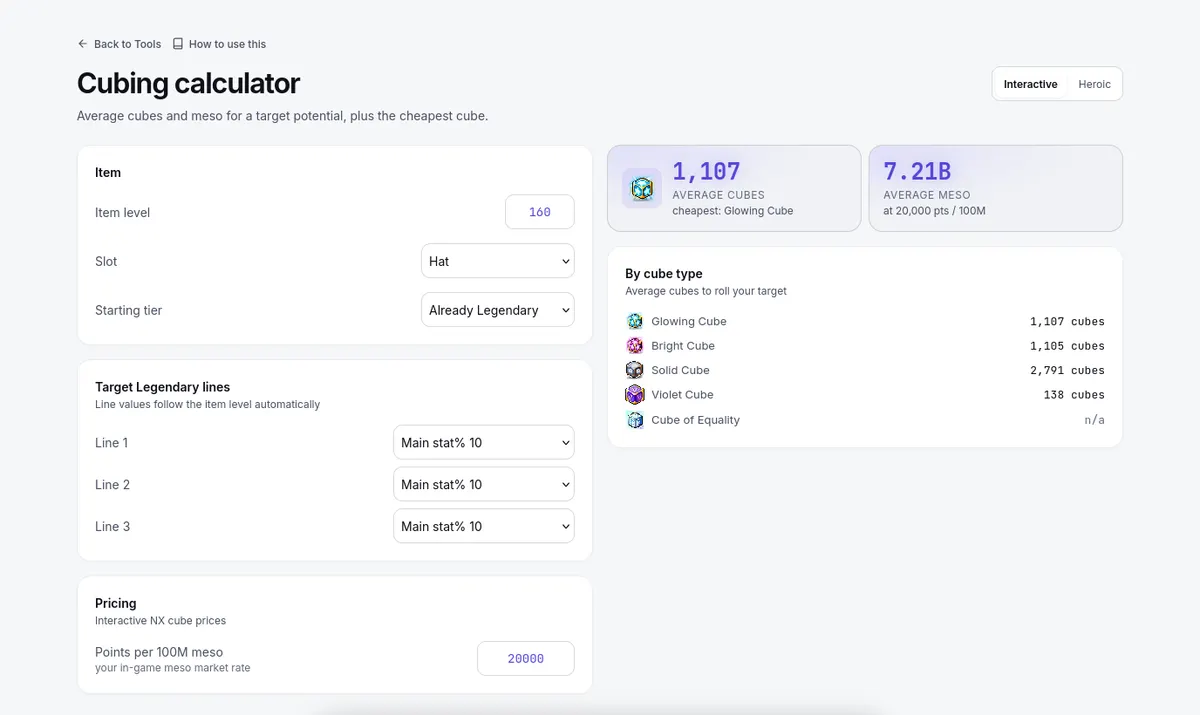Click the Cube of Equality row icon
Screen dimensions: 1200x715
pos(634,420)
